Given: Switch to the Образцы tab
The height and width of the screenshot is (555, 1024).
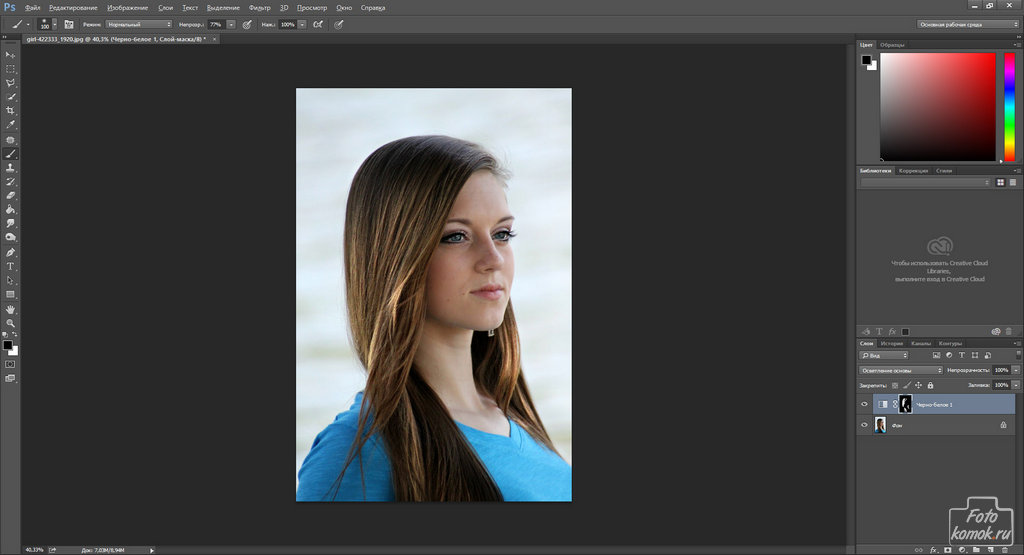Looking at the screenshot, I should tap(892, 45).
